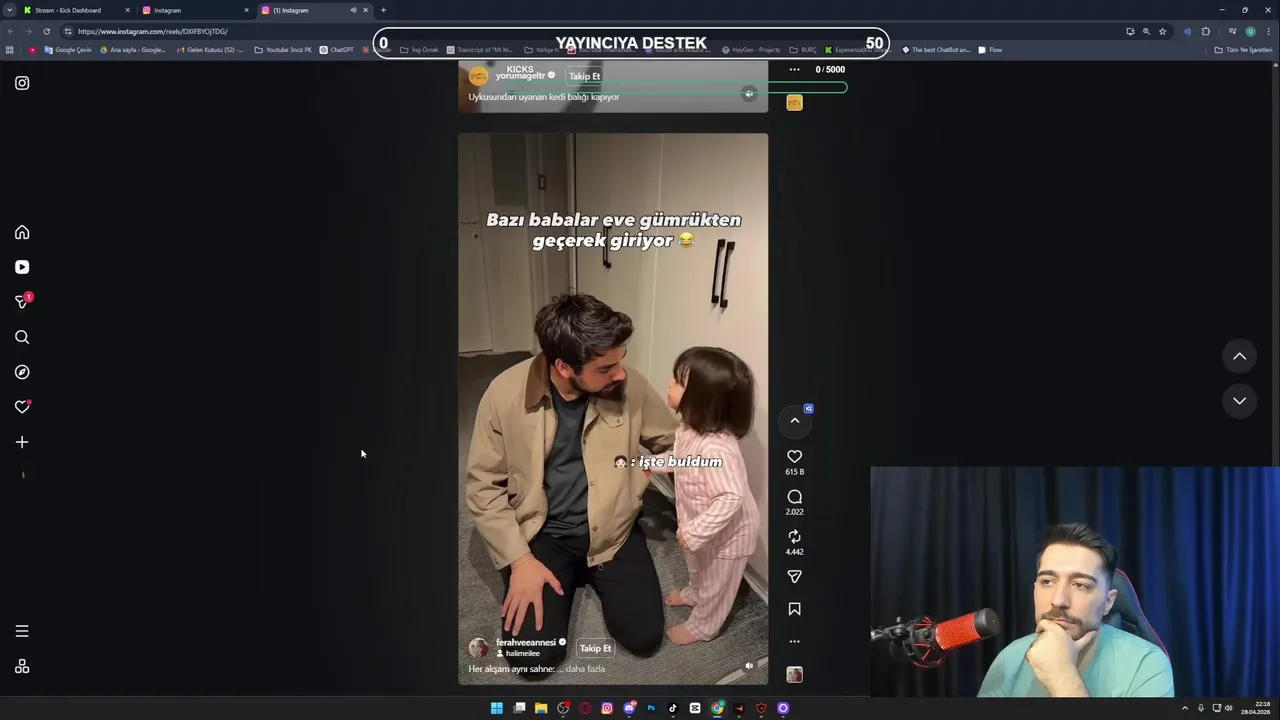Open the Google Çeviri bookmark

coord(68,50)
